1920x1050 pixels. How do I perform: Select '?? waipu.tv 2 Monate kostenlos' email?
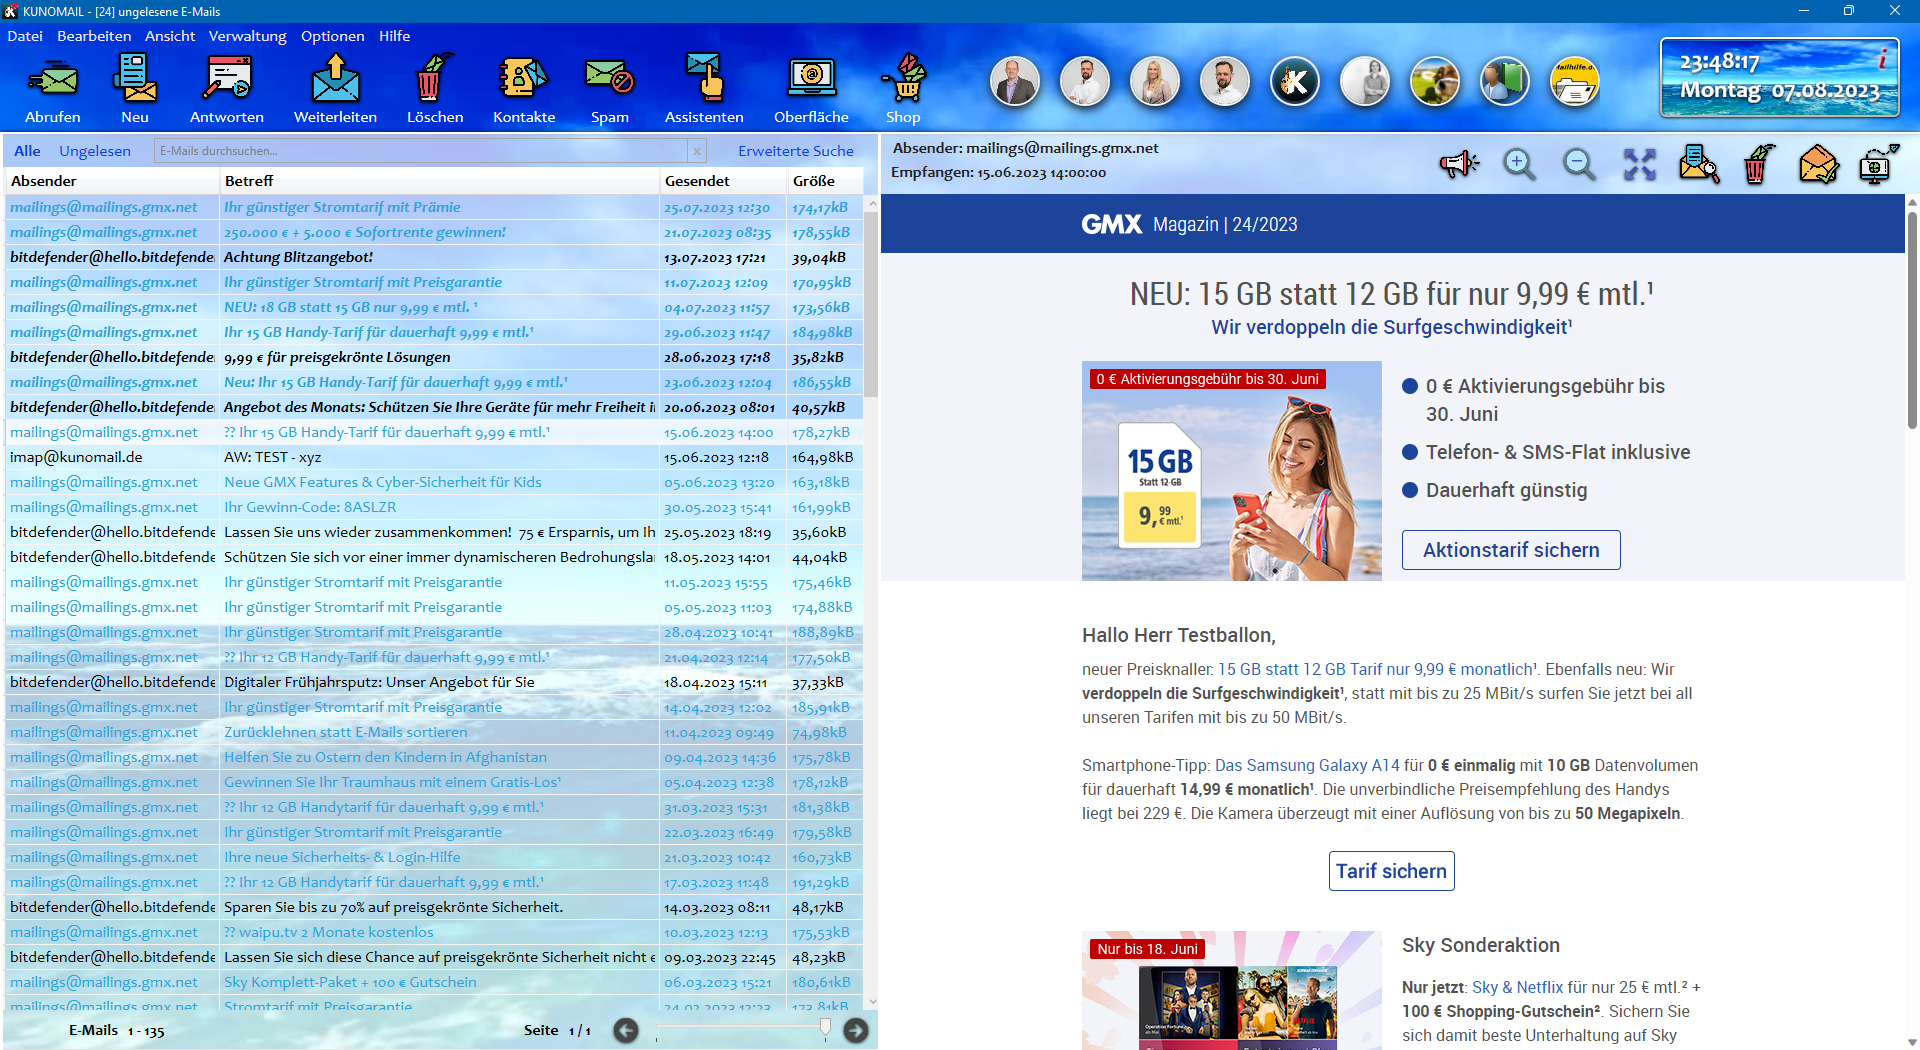pos(434,932)
